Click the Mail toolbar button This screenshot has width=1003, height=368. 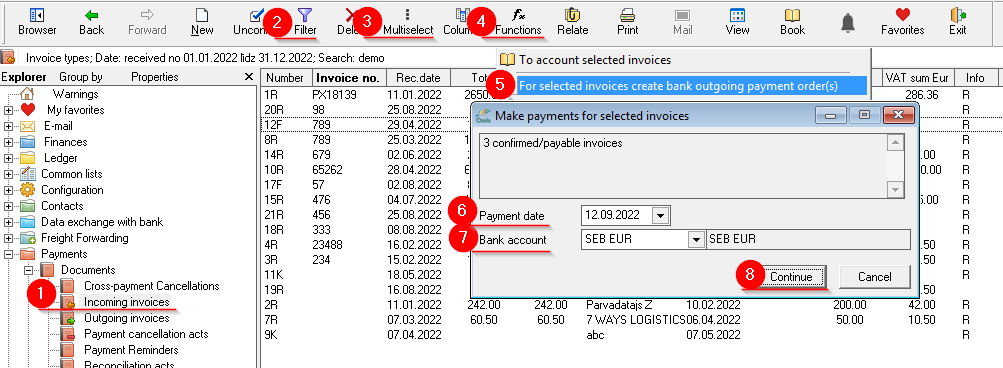683,21
